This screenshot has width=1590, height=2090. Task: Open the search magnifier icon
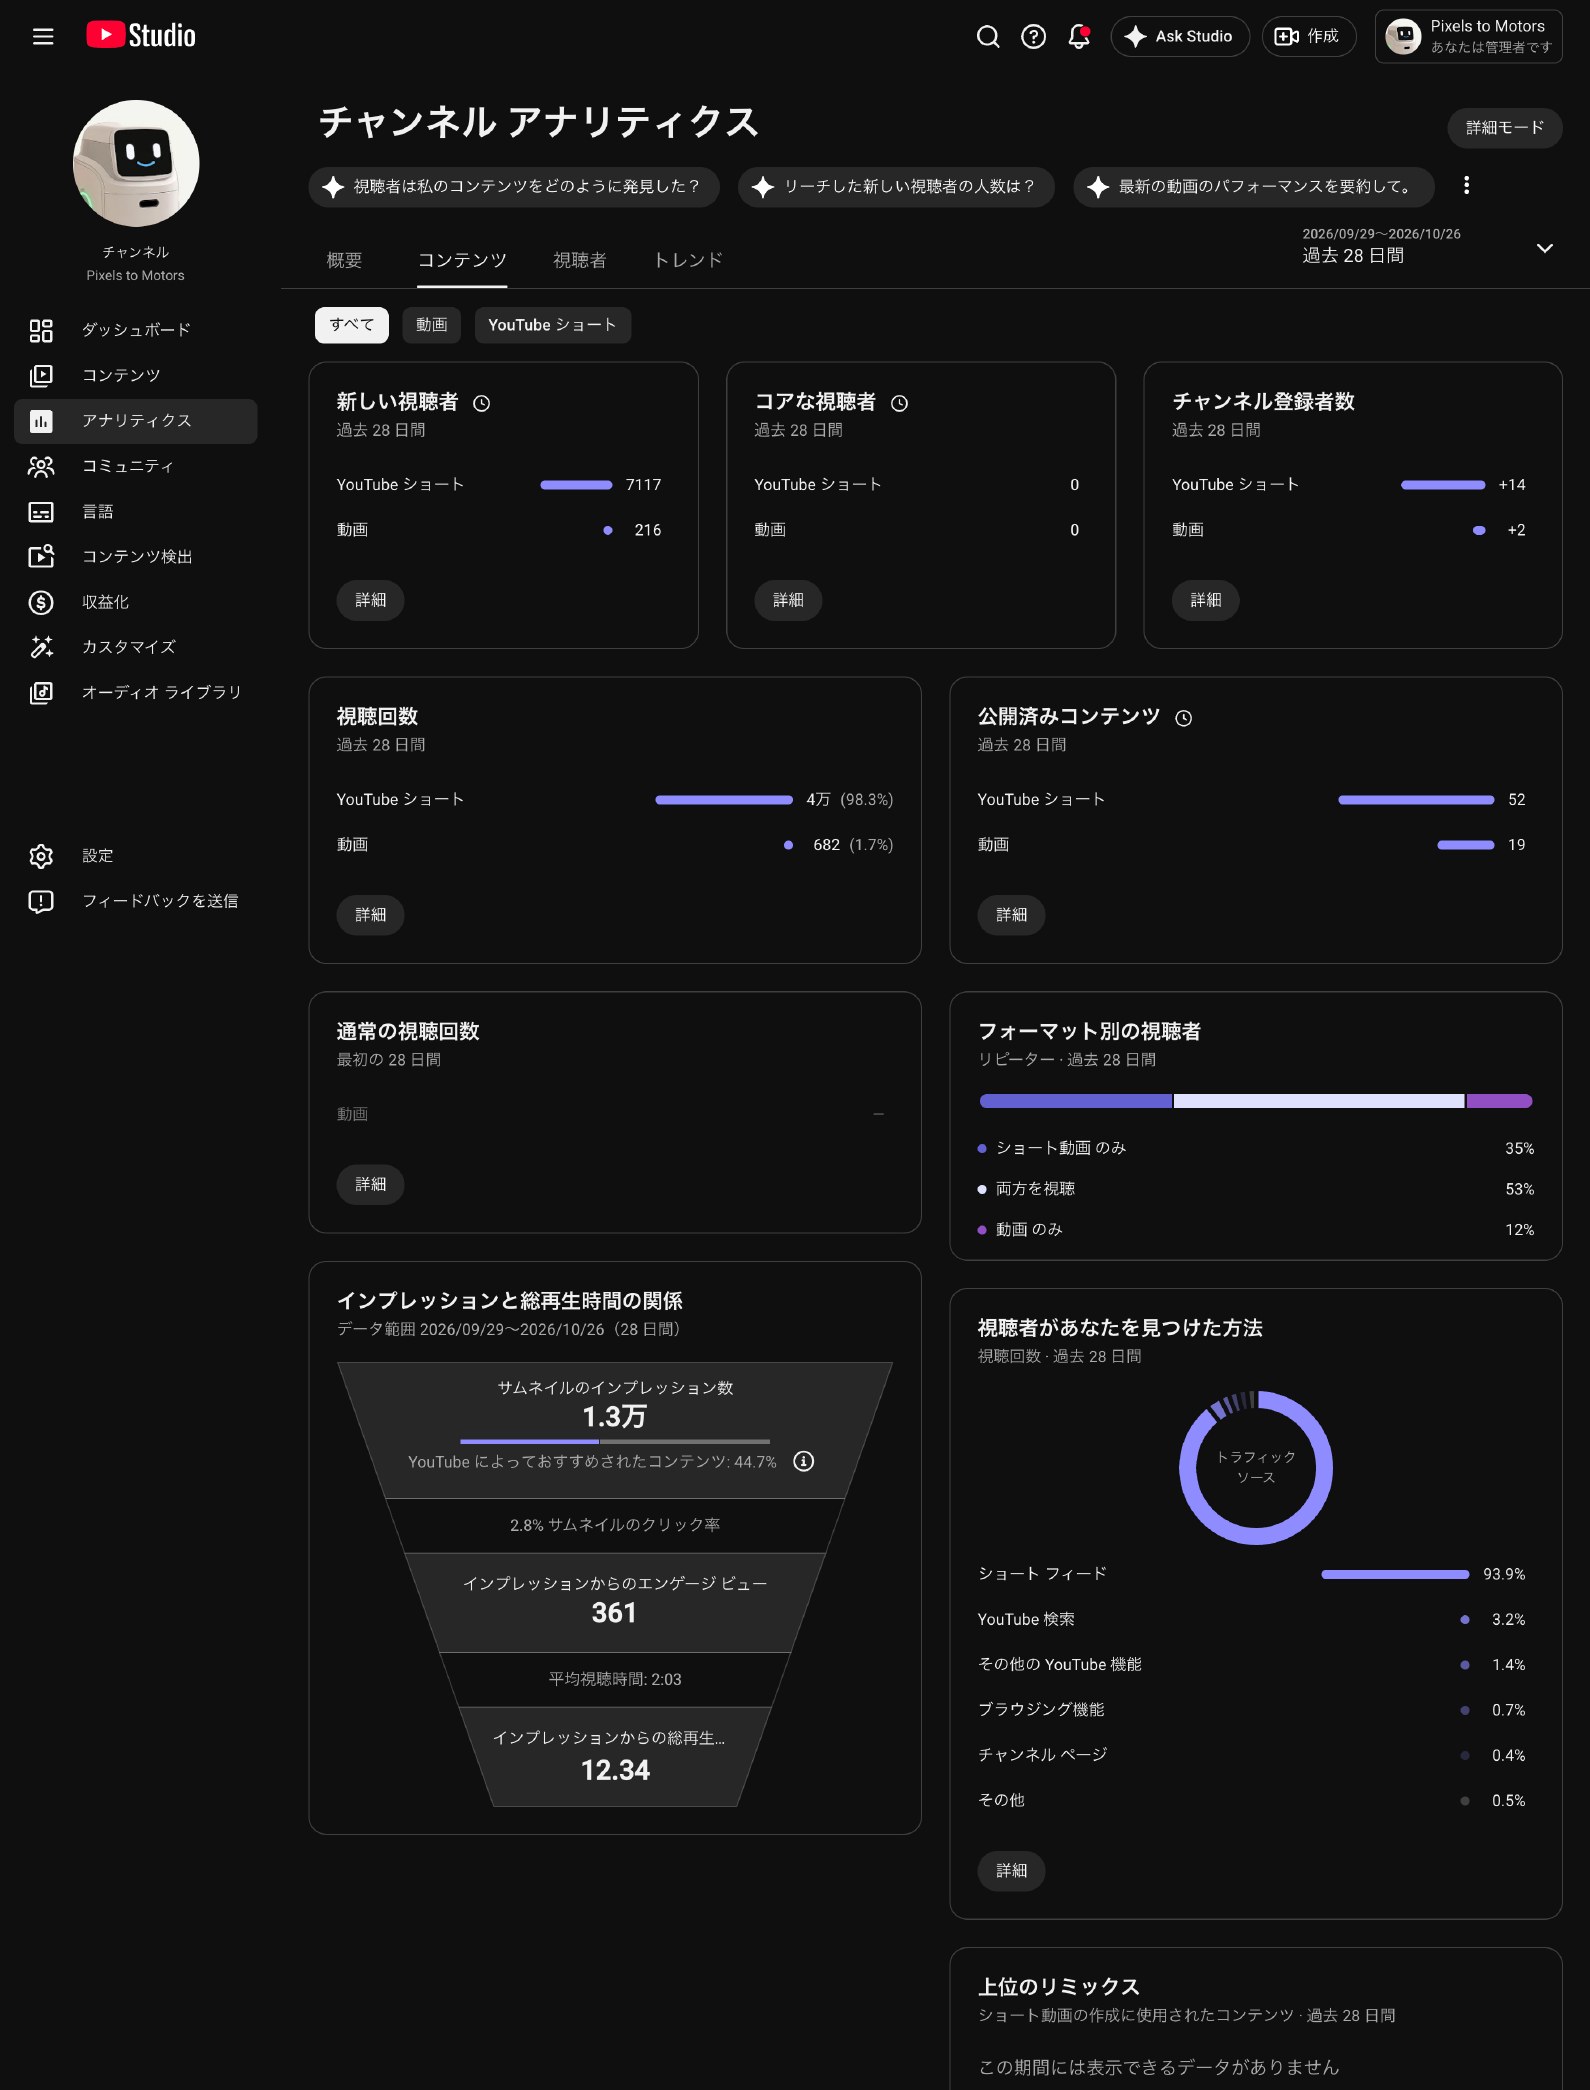pos(988,37)
